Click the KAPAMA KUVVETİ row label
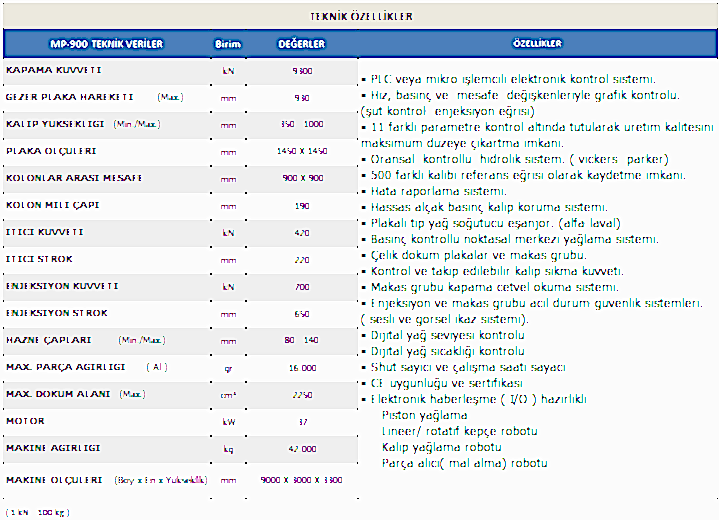The width and height of the screenshot is (719, 520). click(x=54, y=71)
